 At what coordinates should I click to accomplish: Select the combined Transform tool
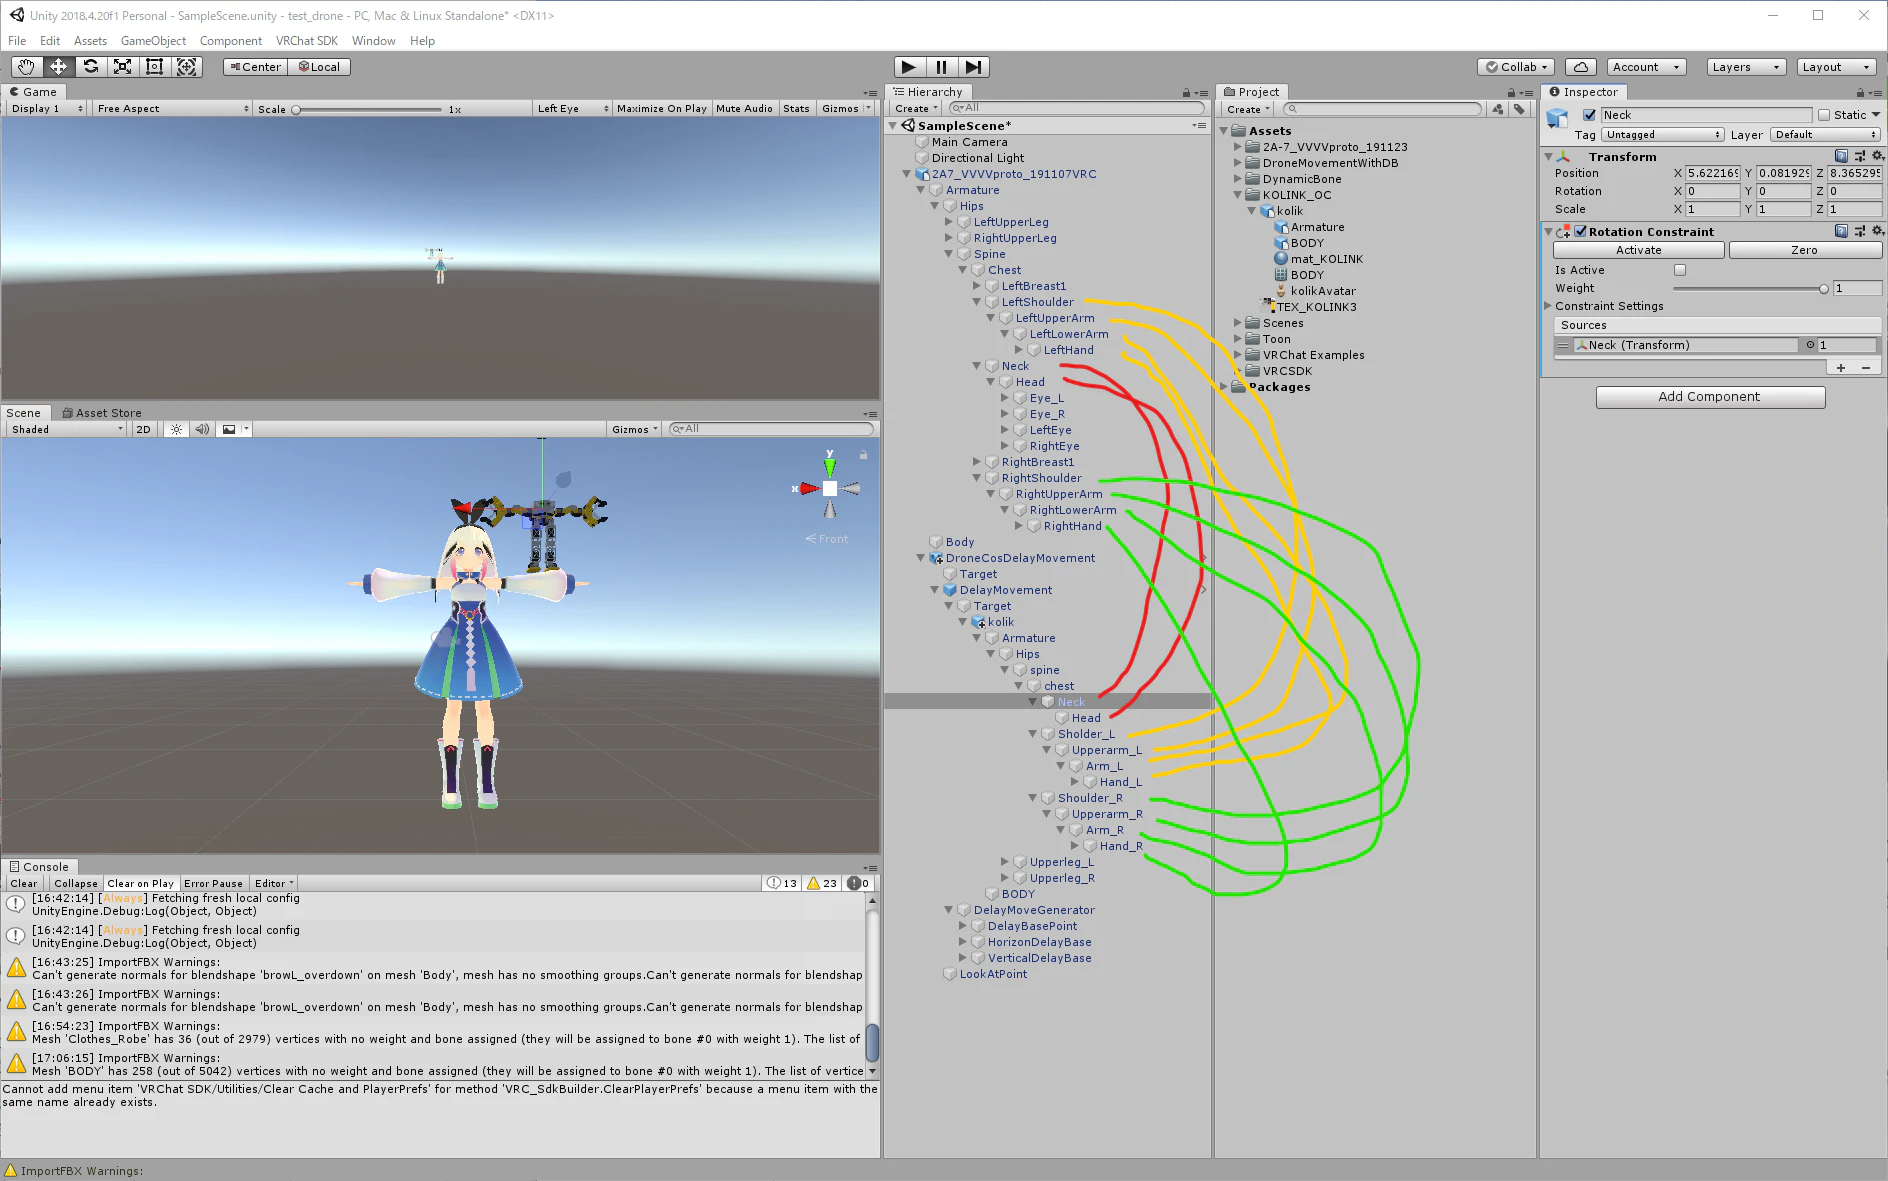point(186,67)
